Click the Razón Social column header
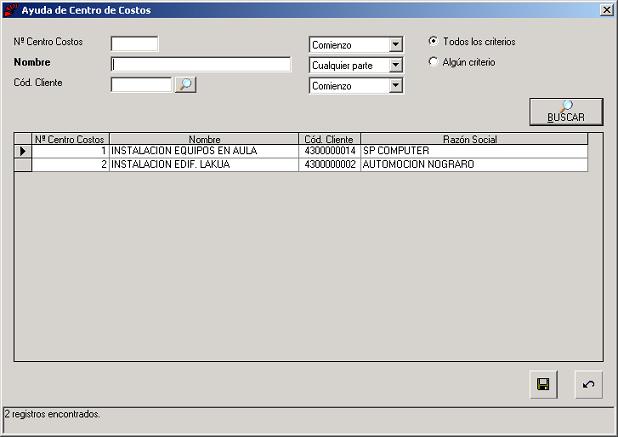Screen dimensions: 618x437 pos(474,139)
